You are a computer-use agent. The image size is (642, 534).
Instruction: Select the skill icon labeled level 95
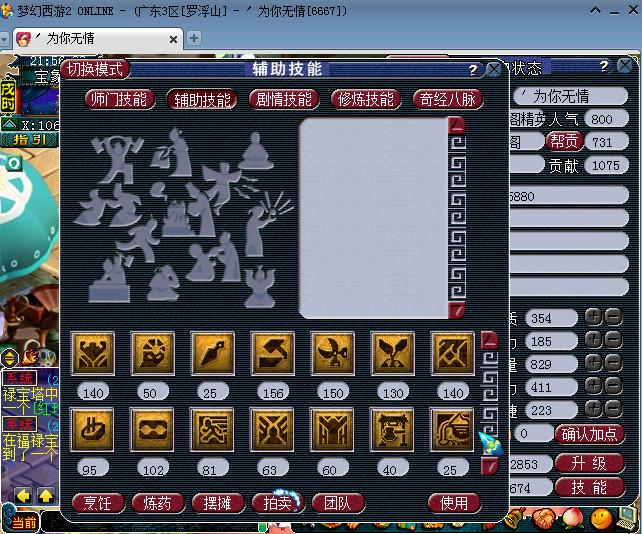92,430
